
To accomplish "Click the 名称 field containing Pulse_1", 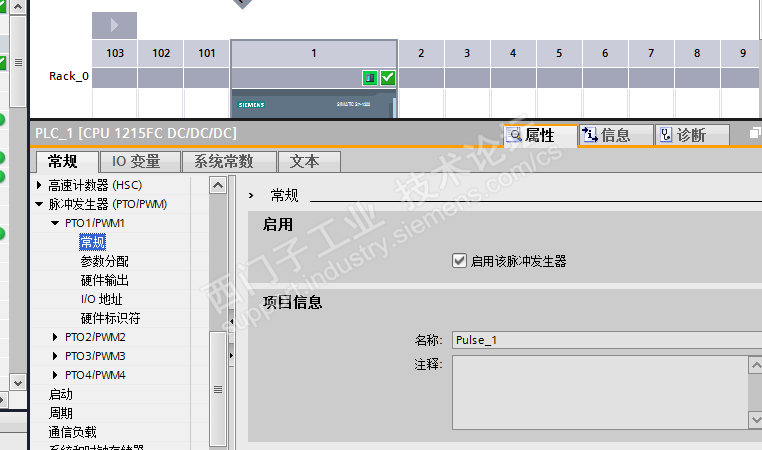I will coord(606,340).
